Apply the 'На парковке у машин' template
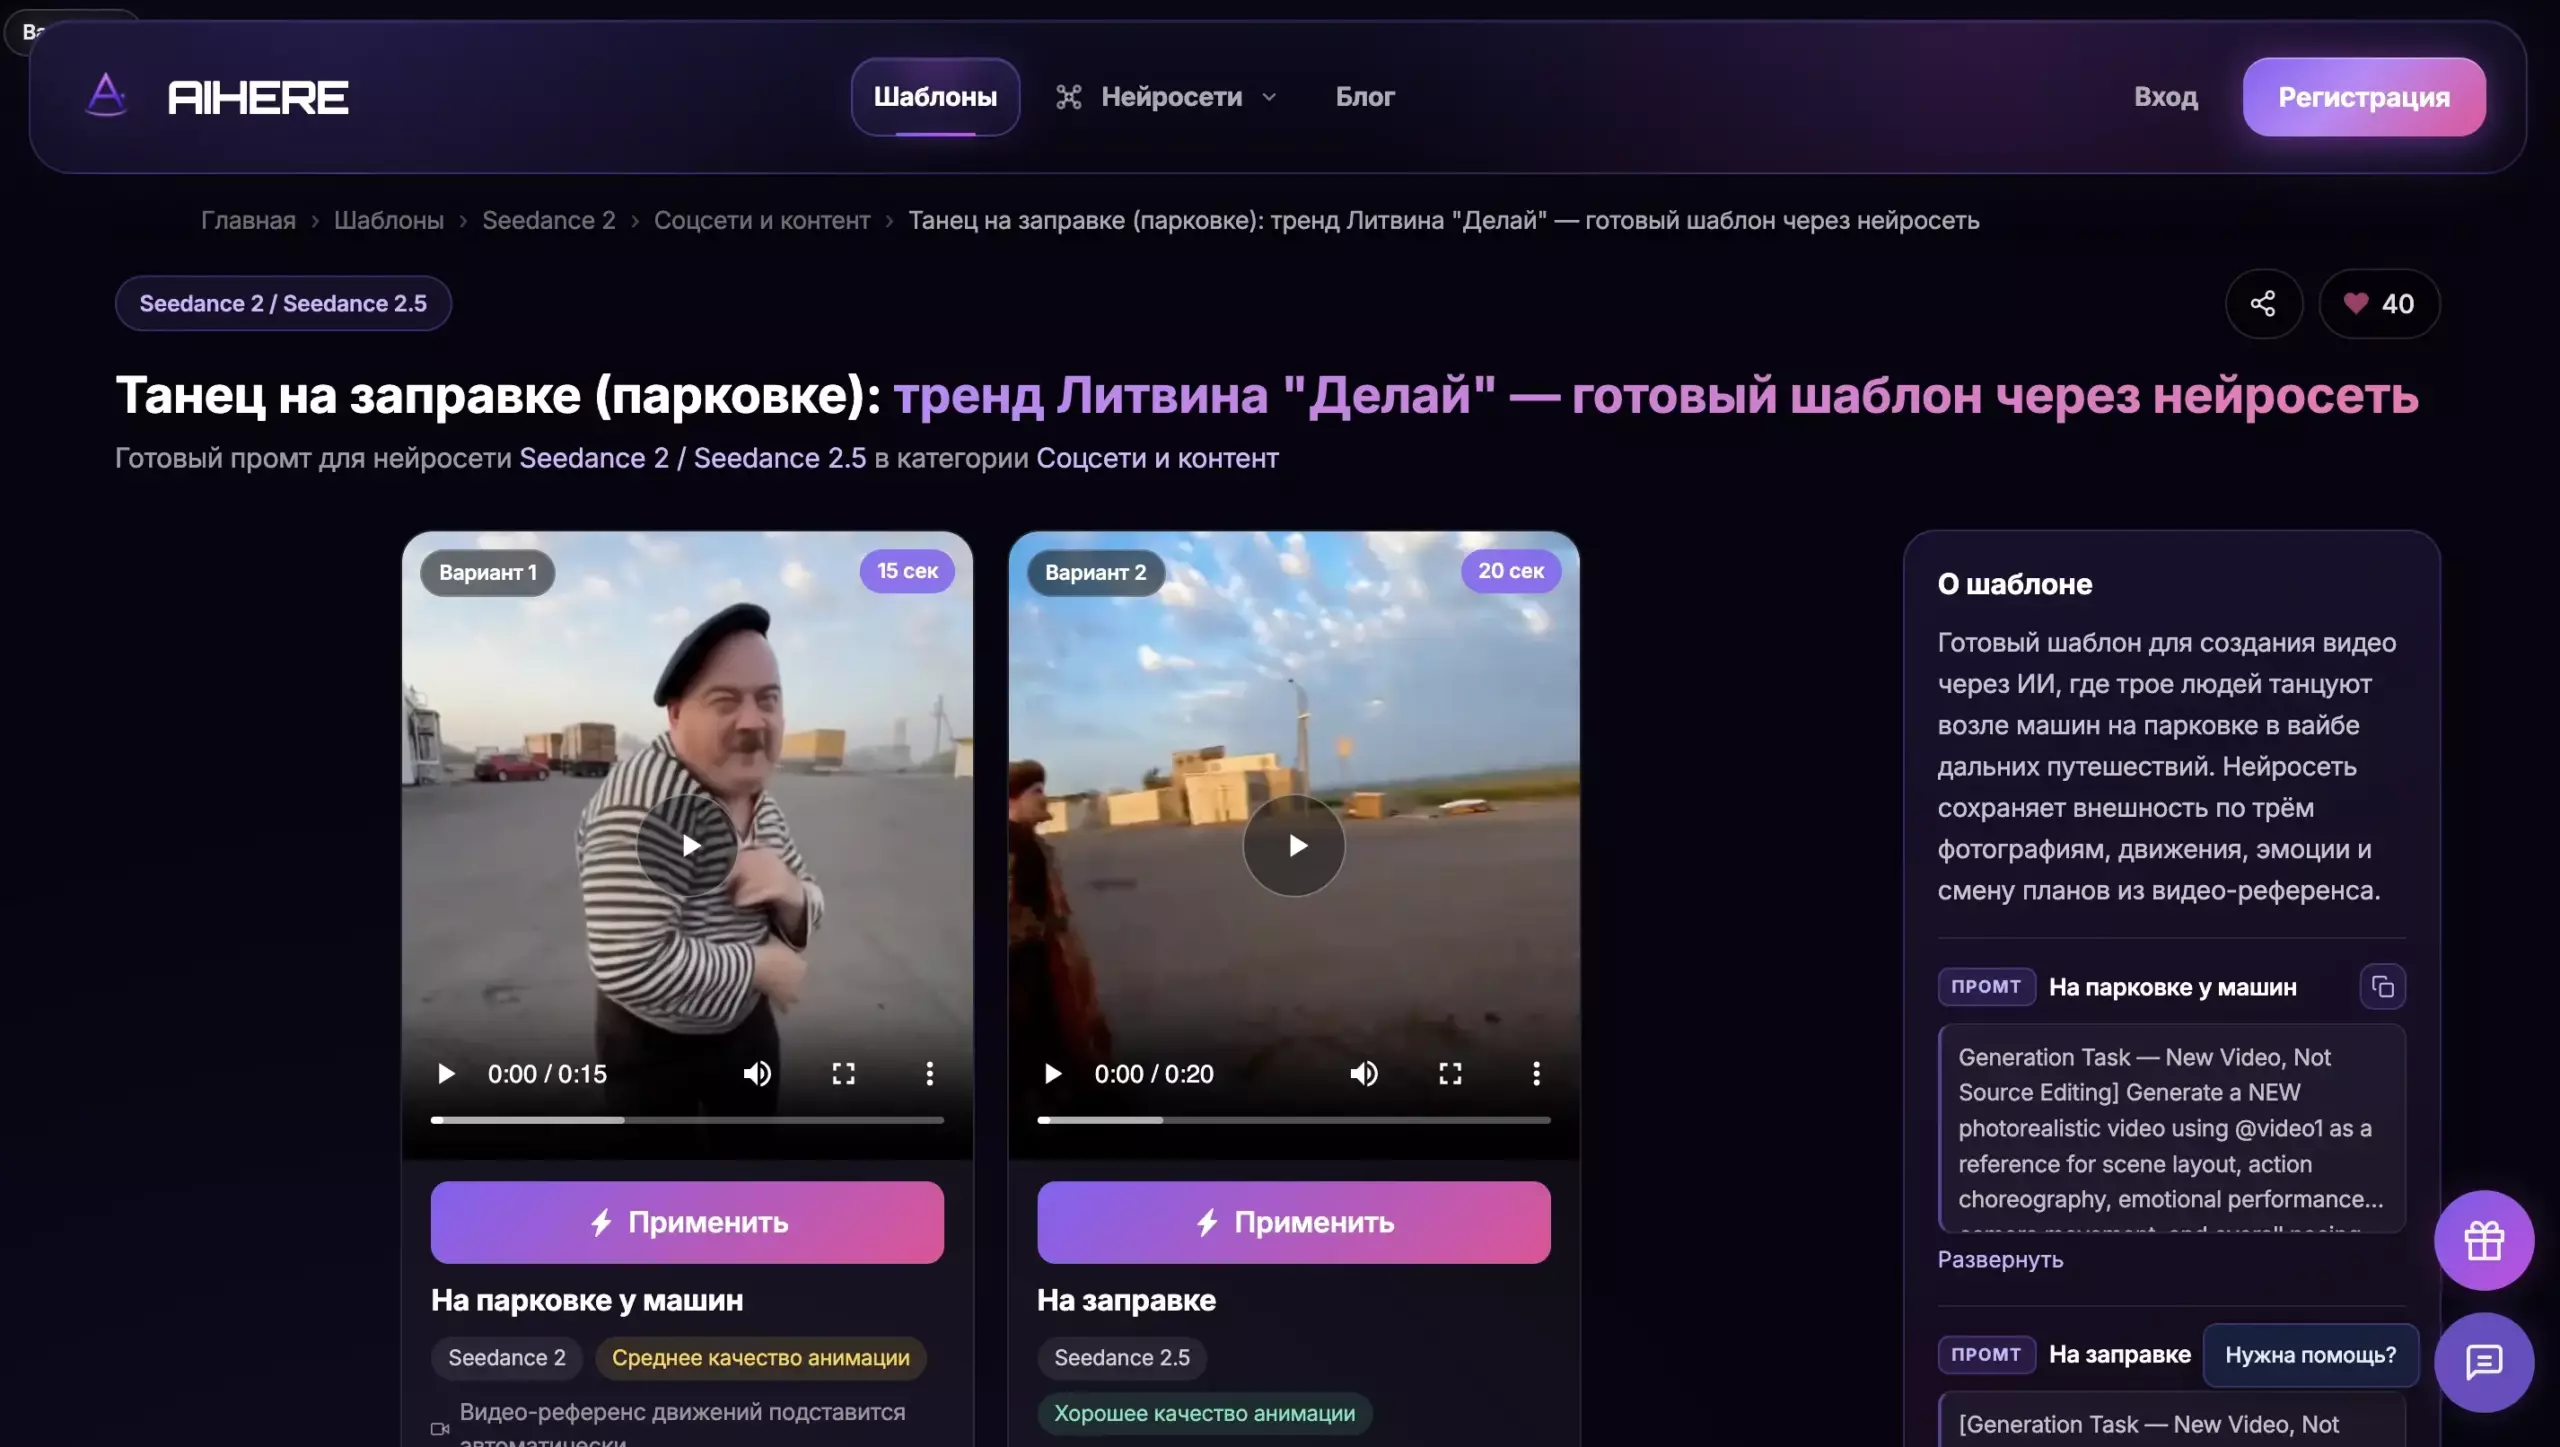Image resolution: width=2560 pixels, height=1447 pixels. pyautogui.click(x=687, y=1222)
